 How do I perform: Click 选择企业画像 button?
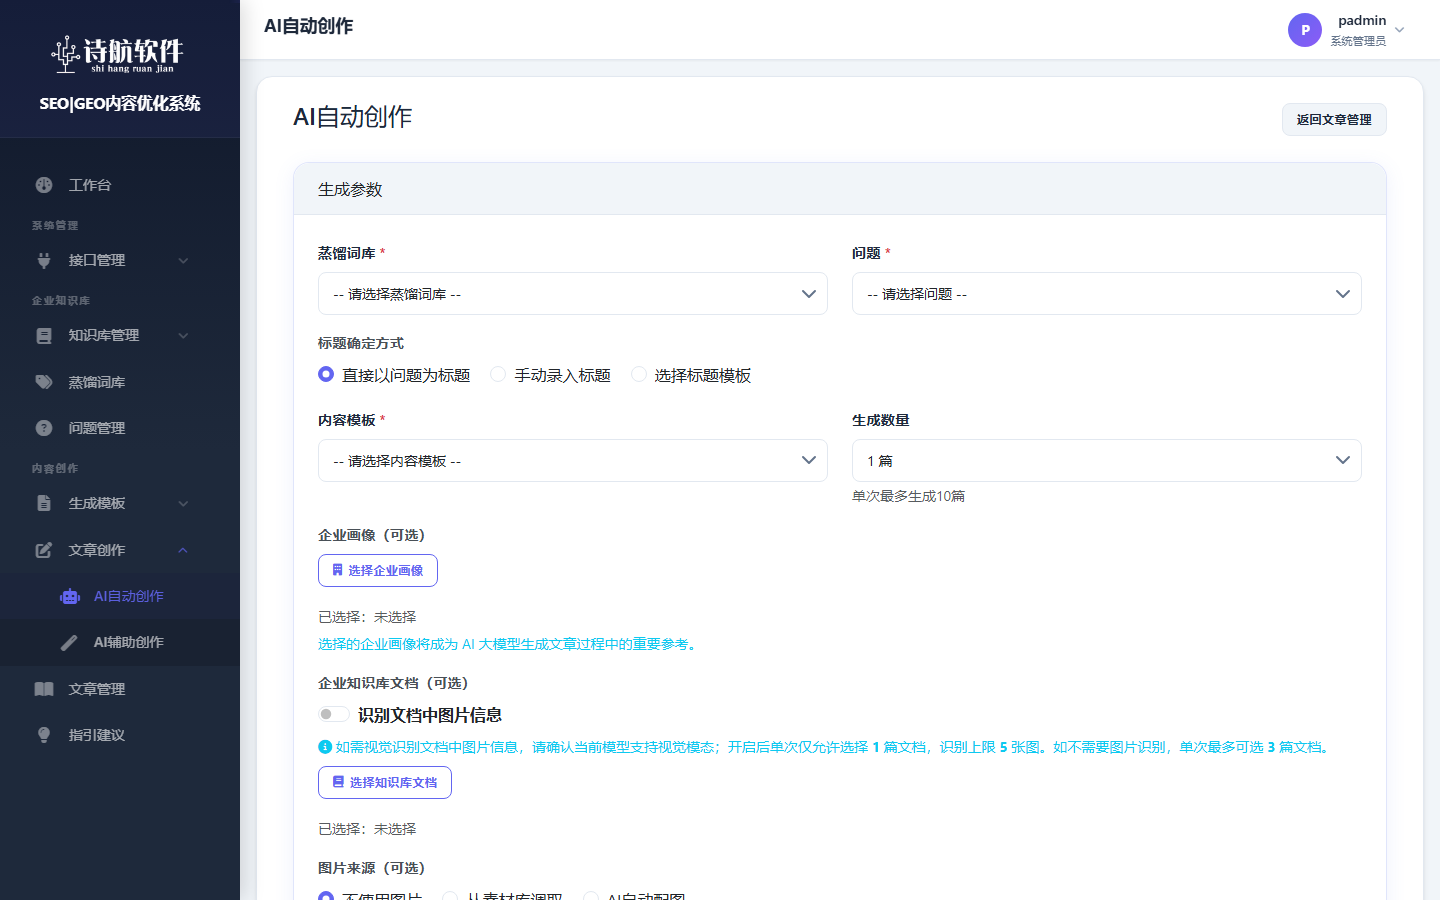tap(378, 570)
